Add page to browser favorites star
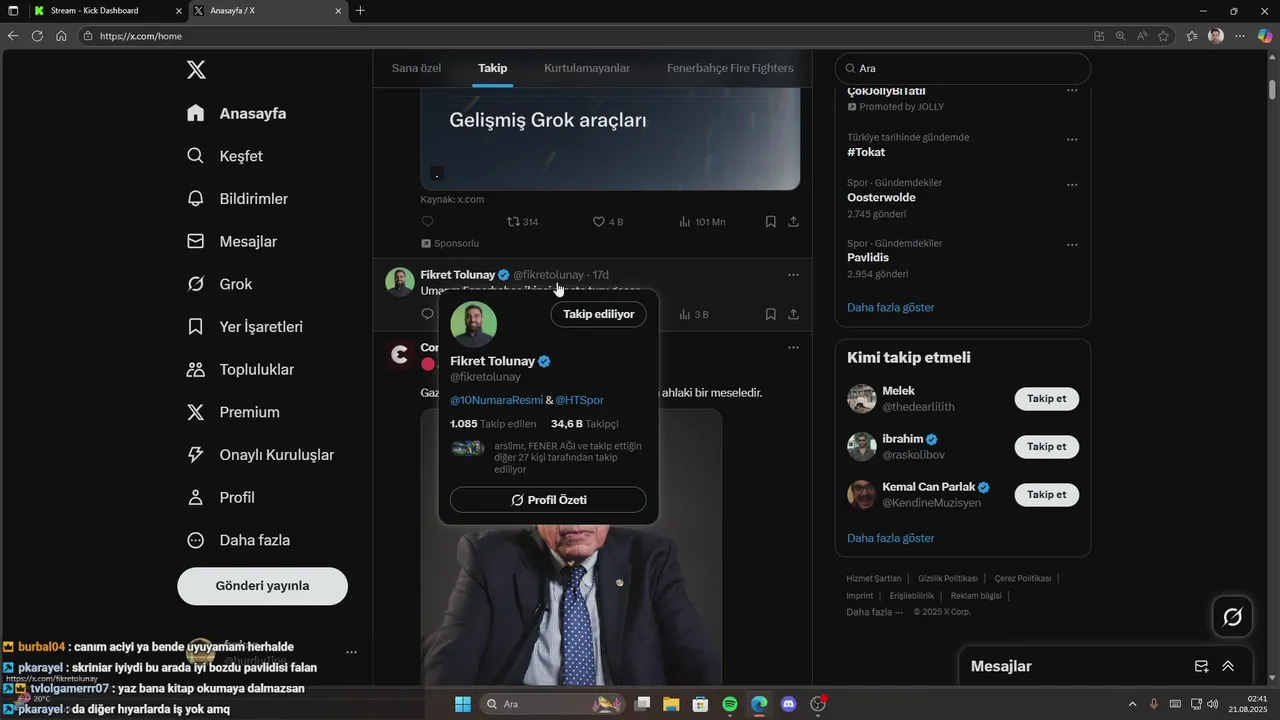This screenshot has width=1280, height=720. (1164, 35)
